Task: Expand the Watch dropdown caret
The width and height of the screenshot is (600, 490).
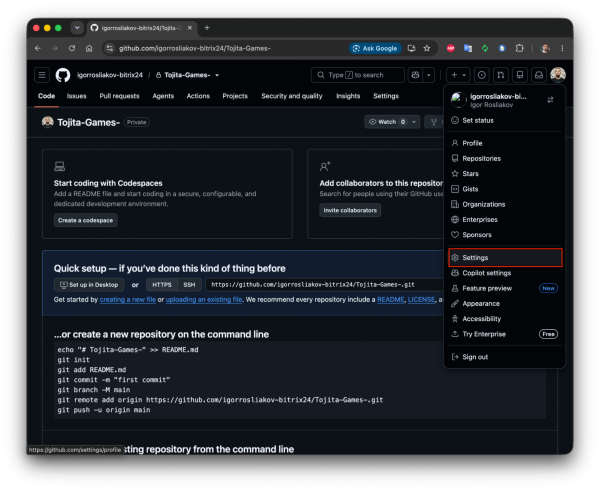Action: click(x=414, y=122)
